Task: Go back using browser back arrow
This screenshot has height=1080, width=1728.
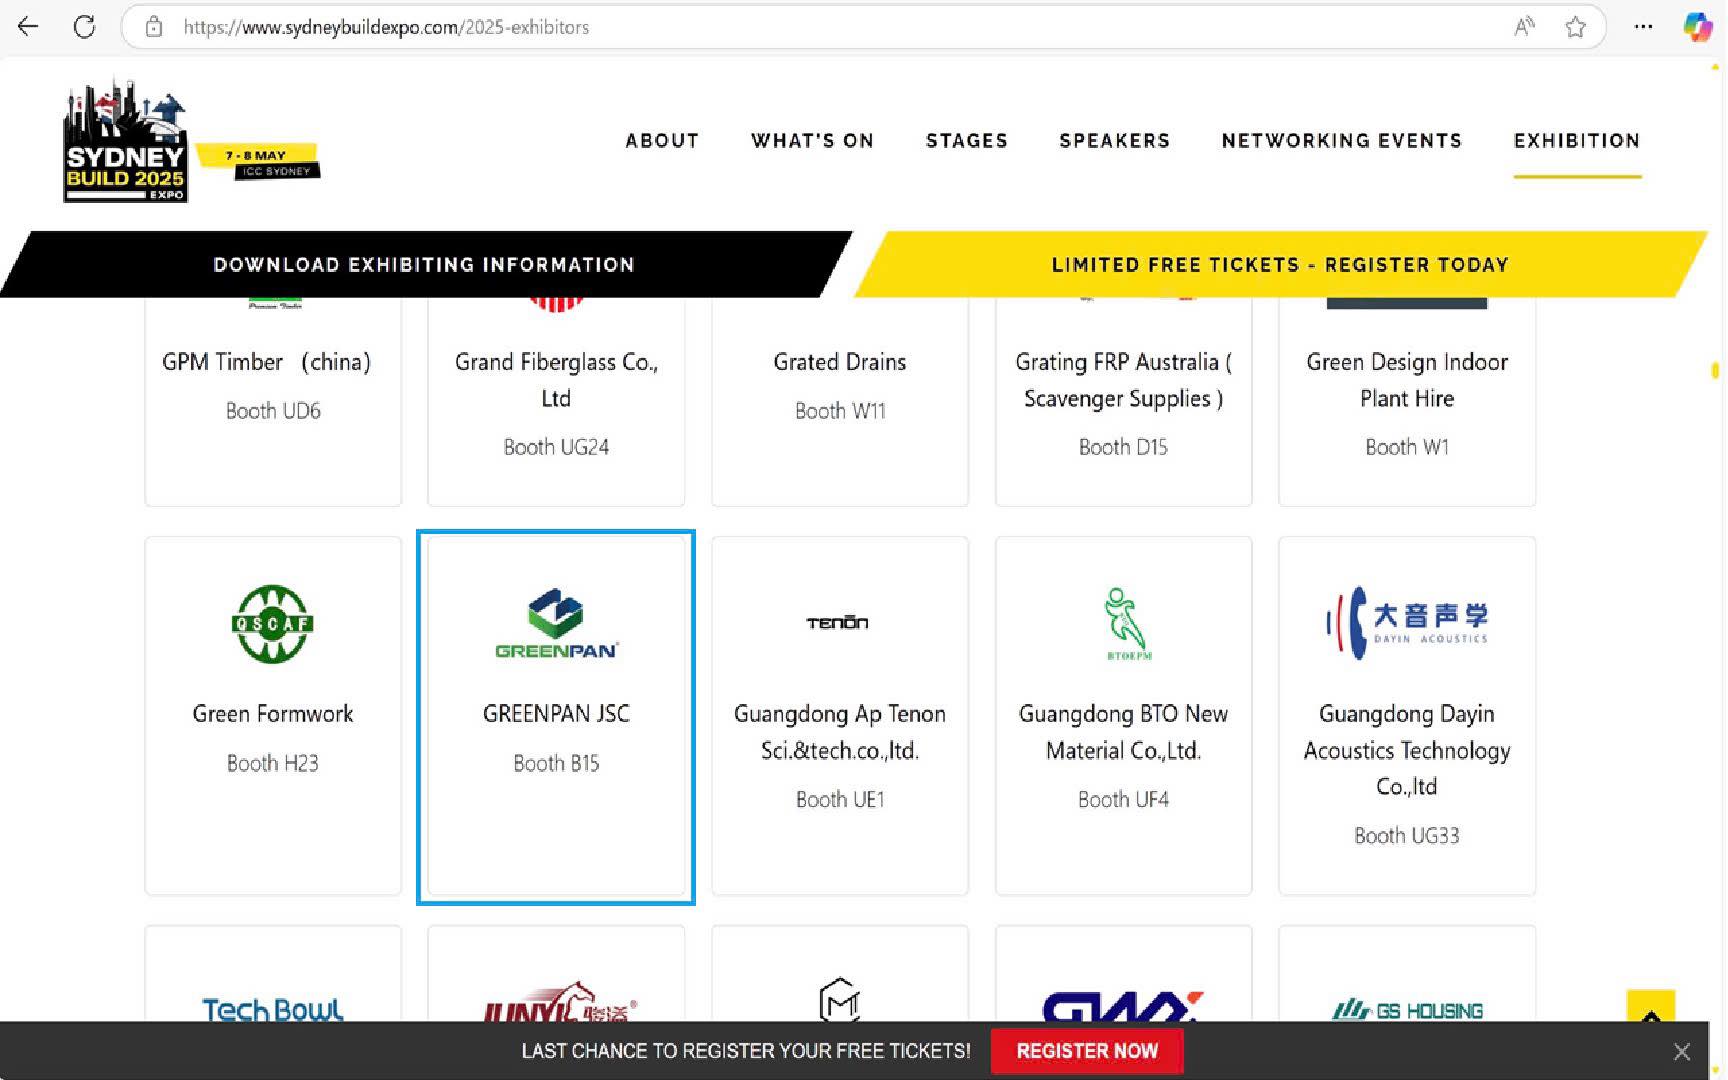Action: (28, 27)
